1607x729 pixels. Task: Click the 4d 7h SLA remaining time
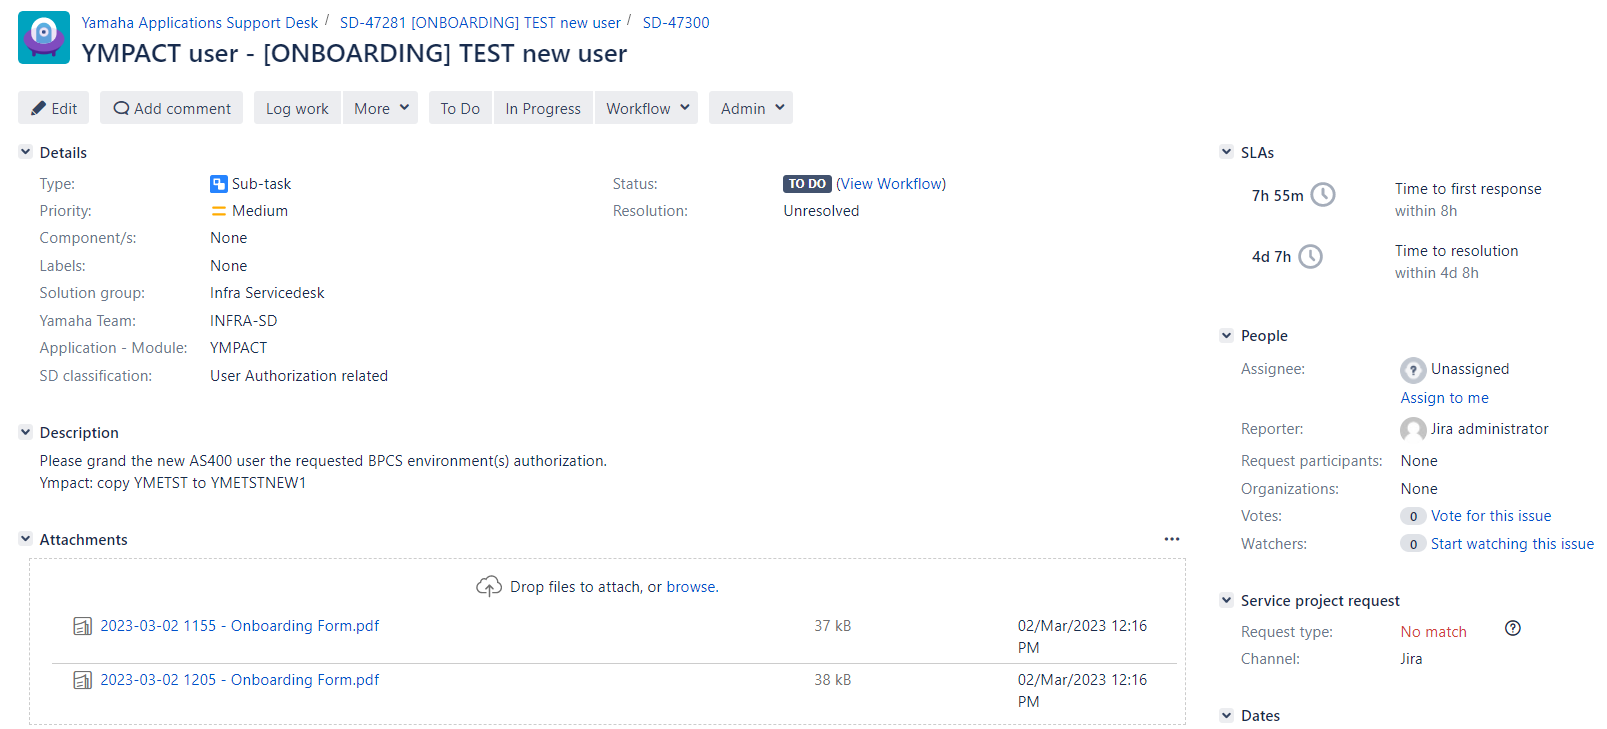click(1271, 257)
